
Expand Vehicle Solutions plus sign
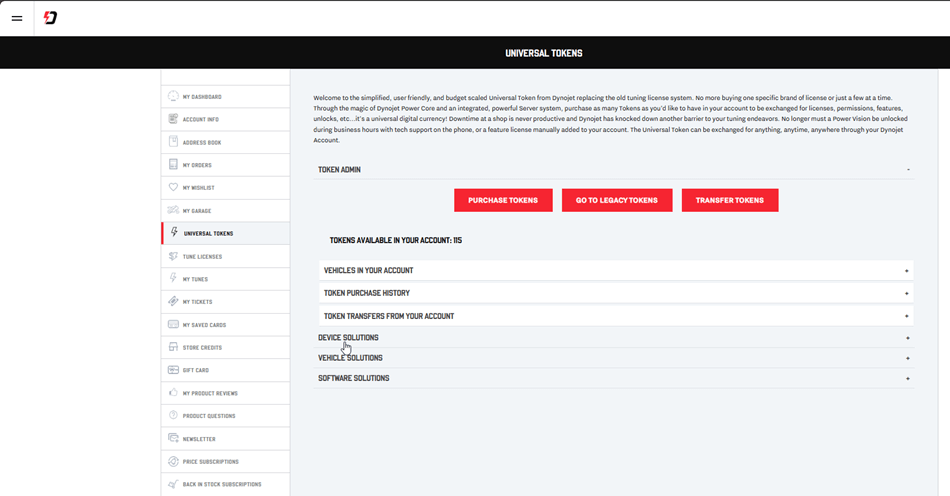click(908, 359)
